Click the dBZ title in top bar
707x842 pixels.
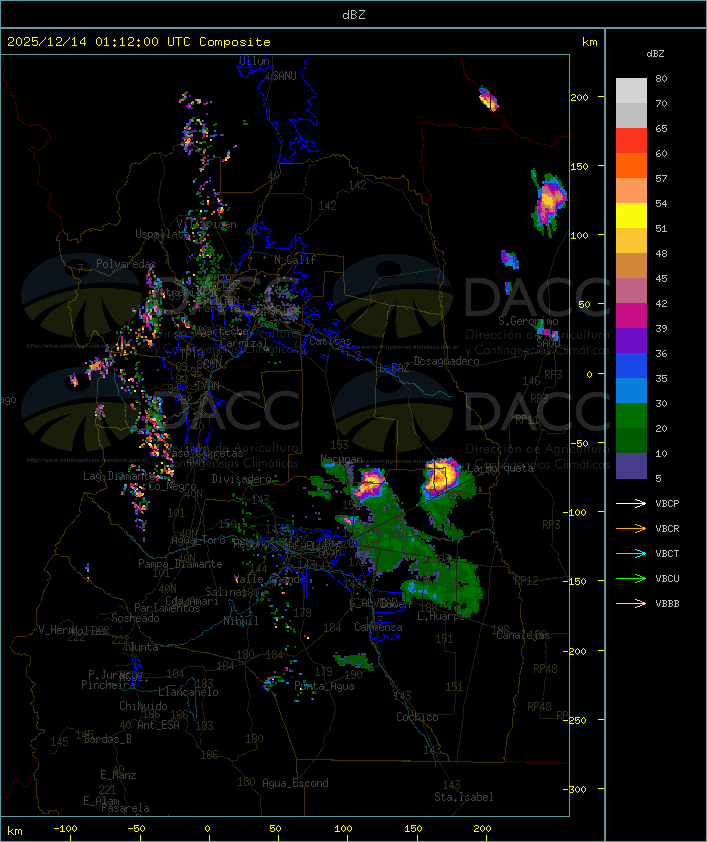pos(354,15)
